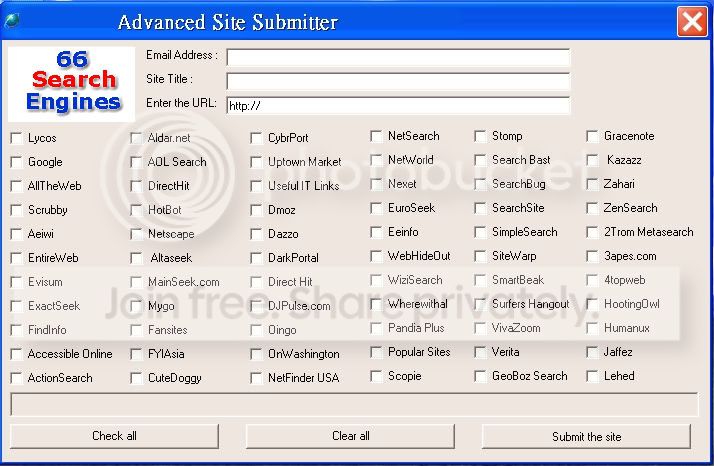Enable the Google checkbox

pyautogui.click(x=16, y=162)
